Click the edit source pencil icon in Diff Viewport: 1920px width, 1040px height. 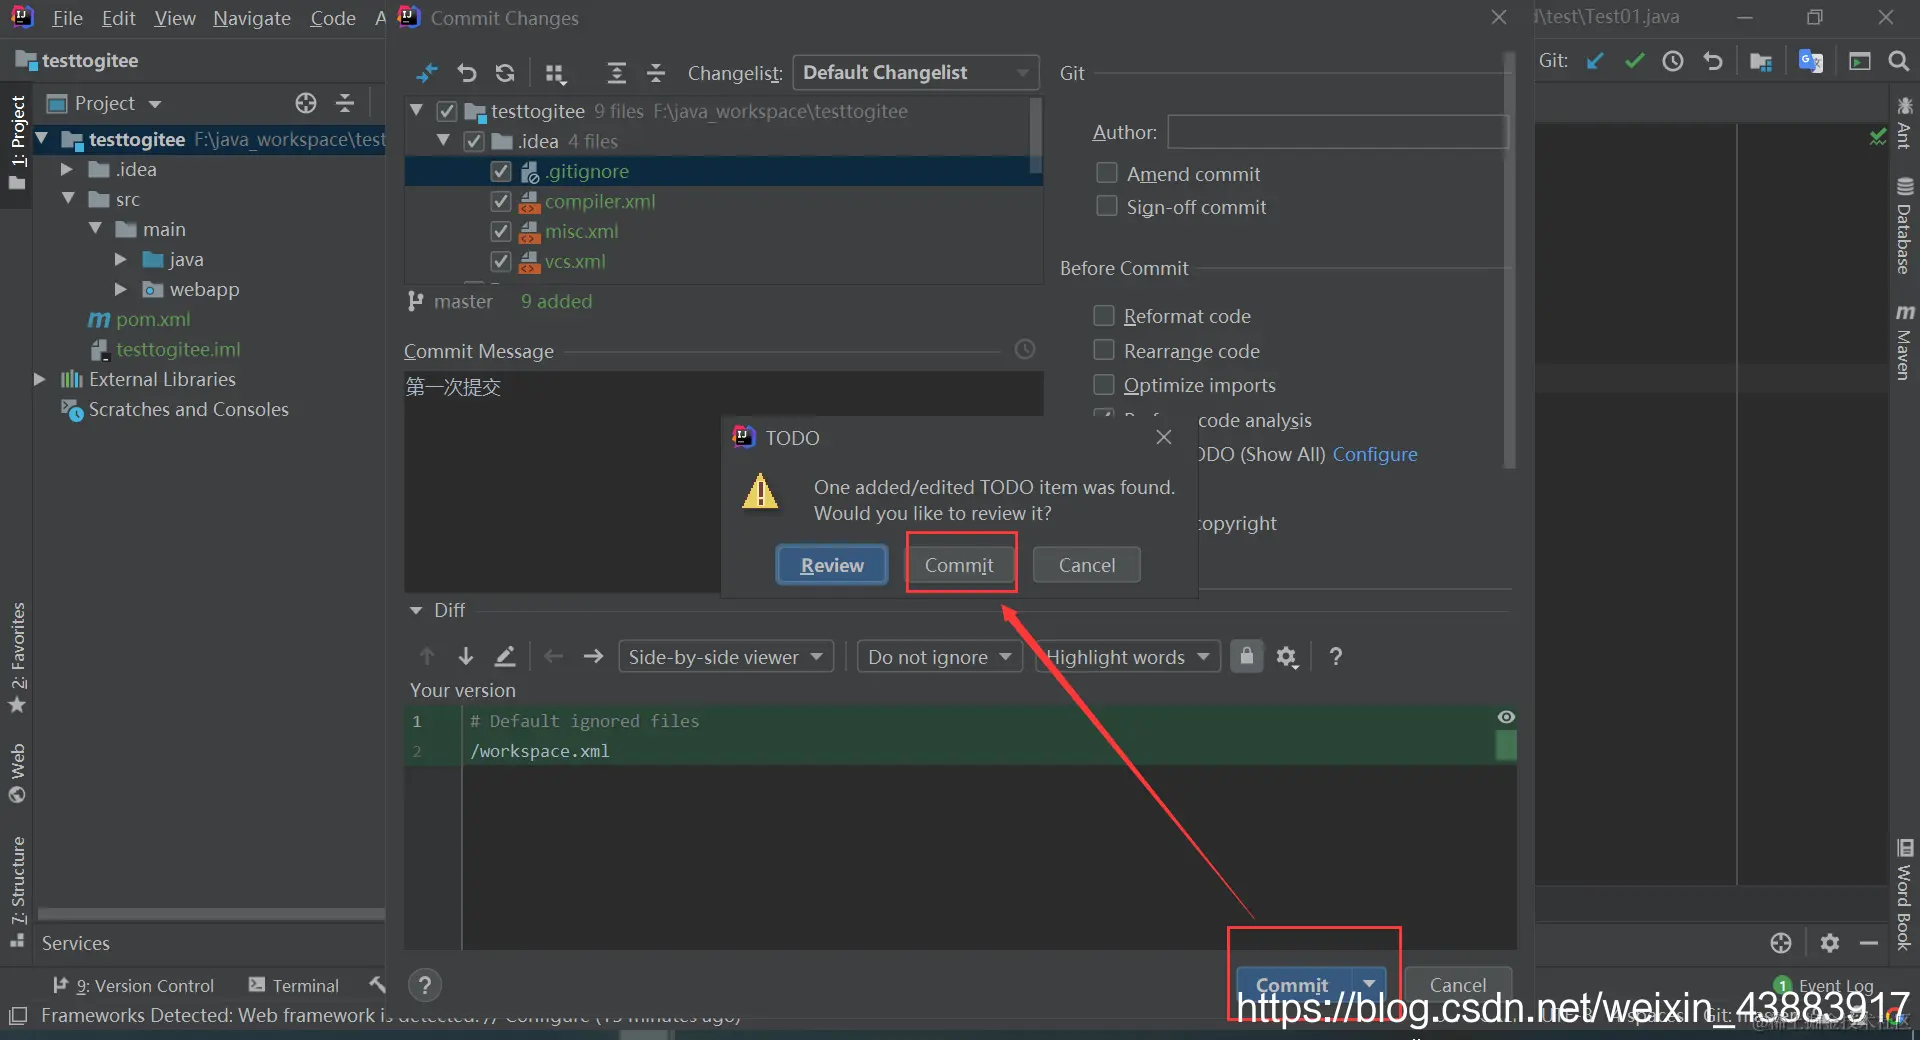pyautogui.click(x=505, y=656)
